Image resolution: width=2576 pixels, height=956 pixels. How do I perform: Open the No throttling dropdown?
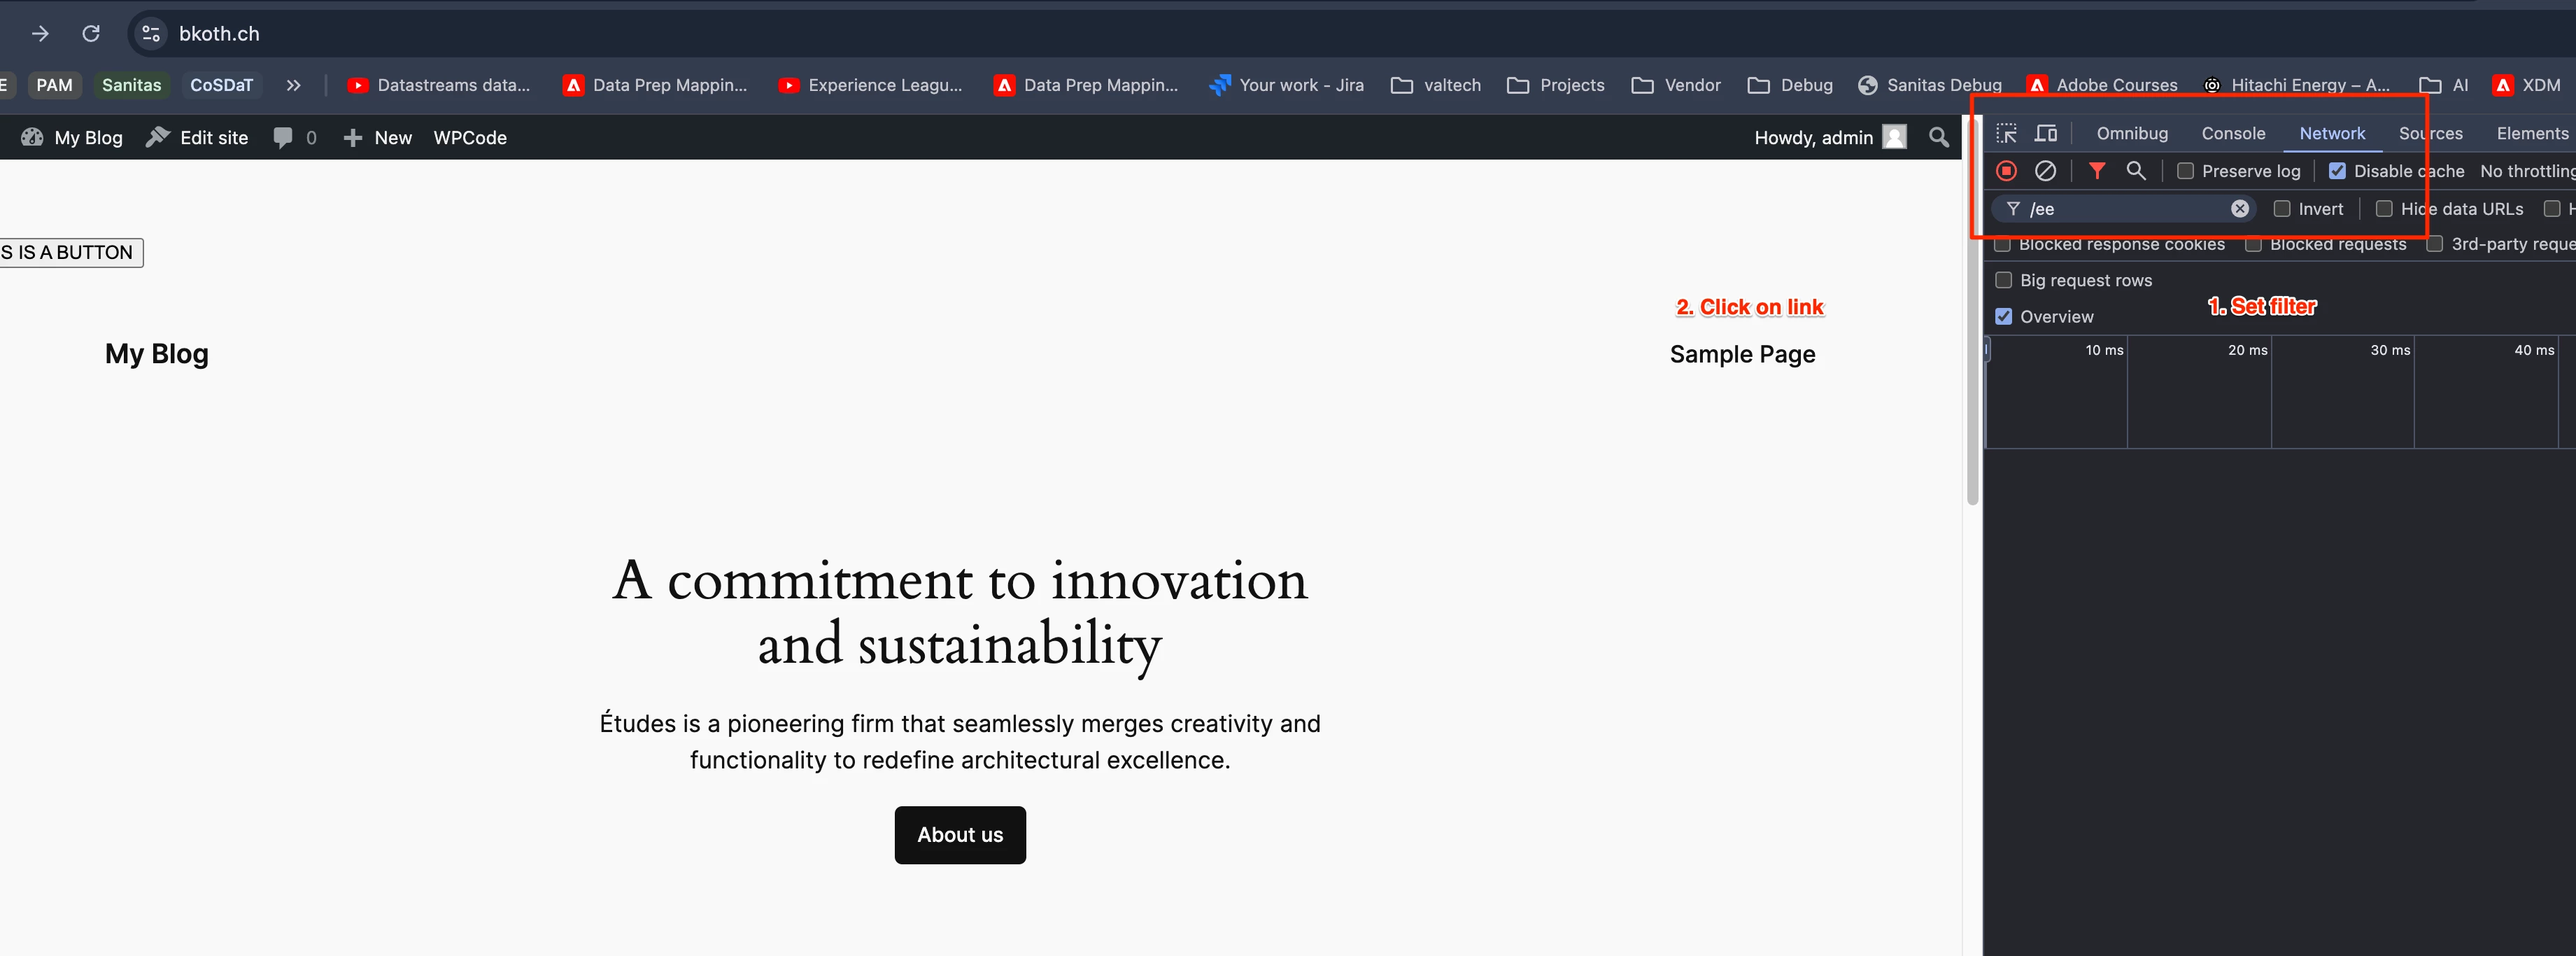point(2526,171)
